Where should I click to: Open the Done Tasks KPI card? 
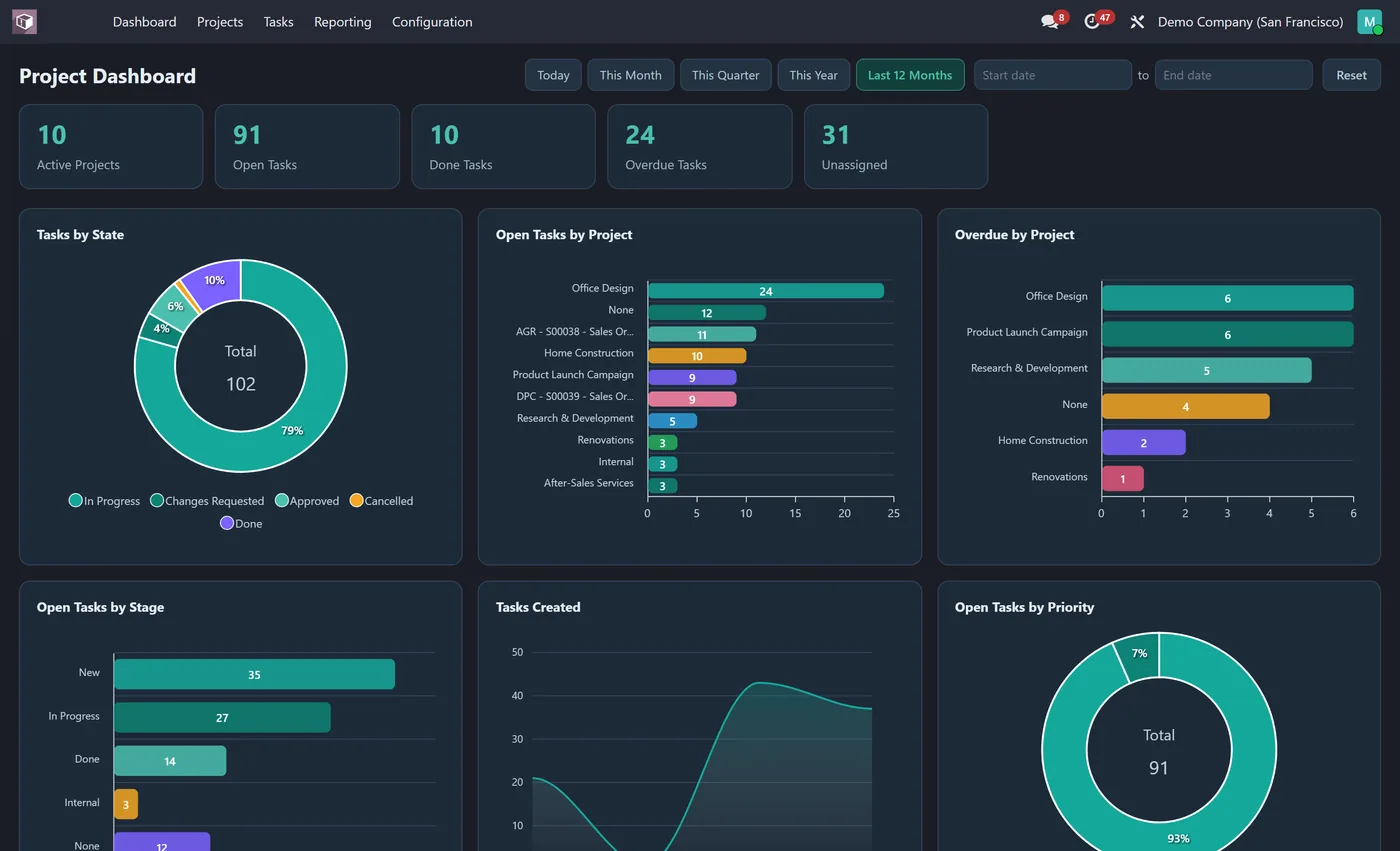[503, 146]
